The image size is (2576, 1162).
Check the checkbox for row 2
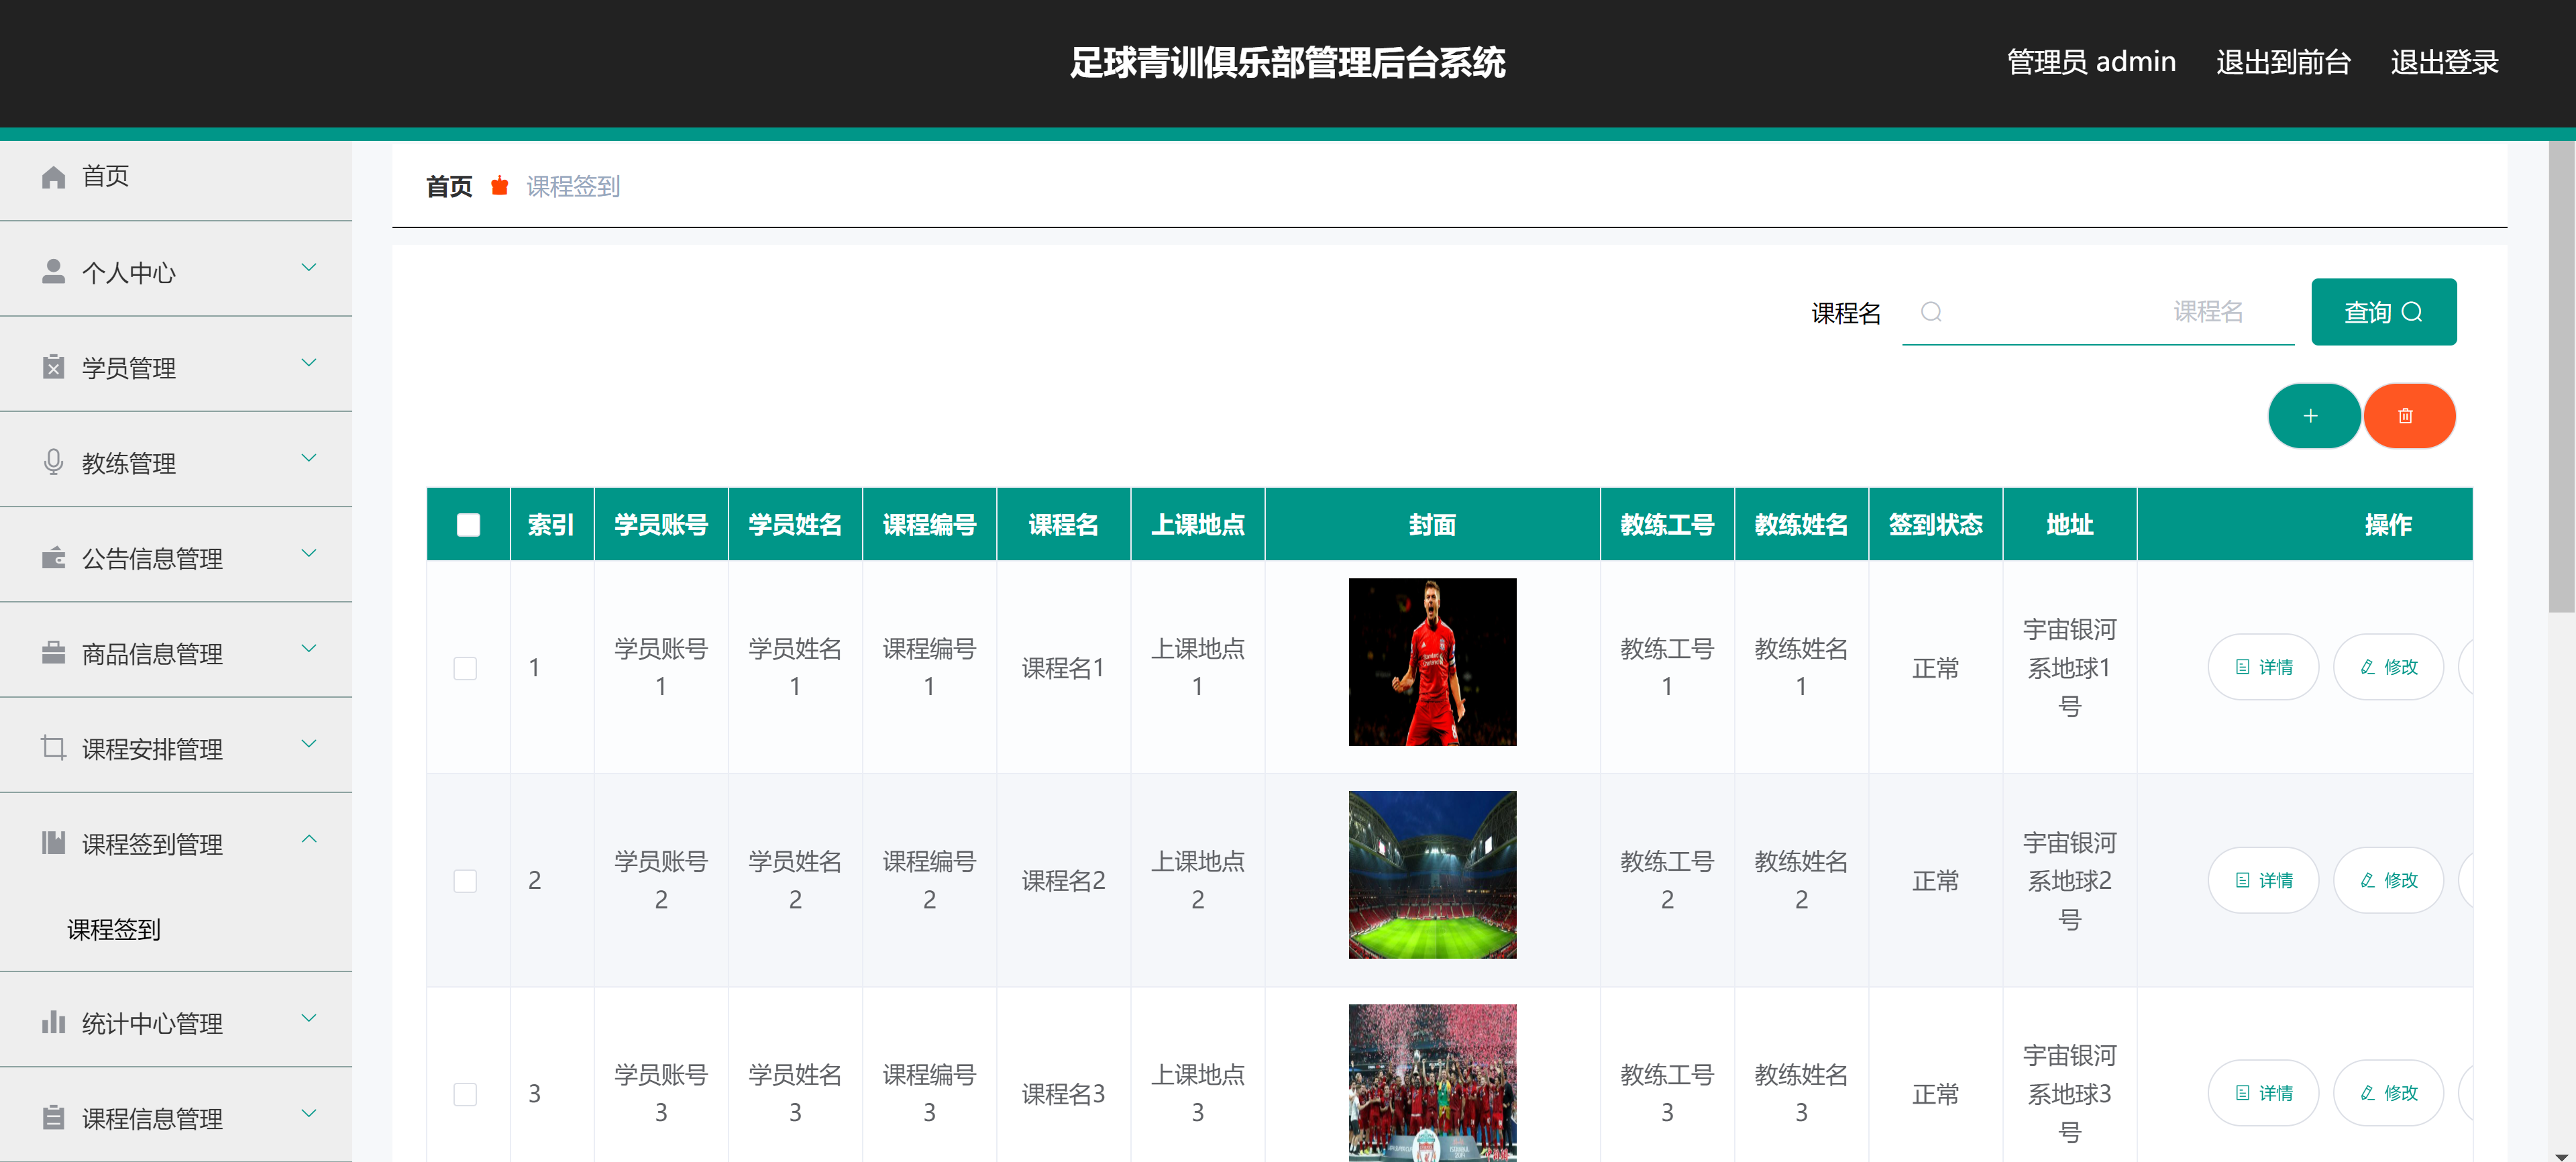point(465,881)
